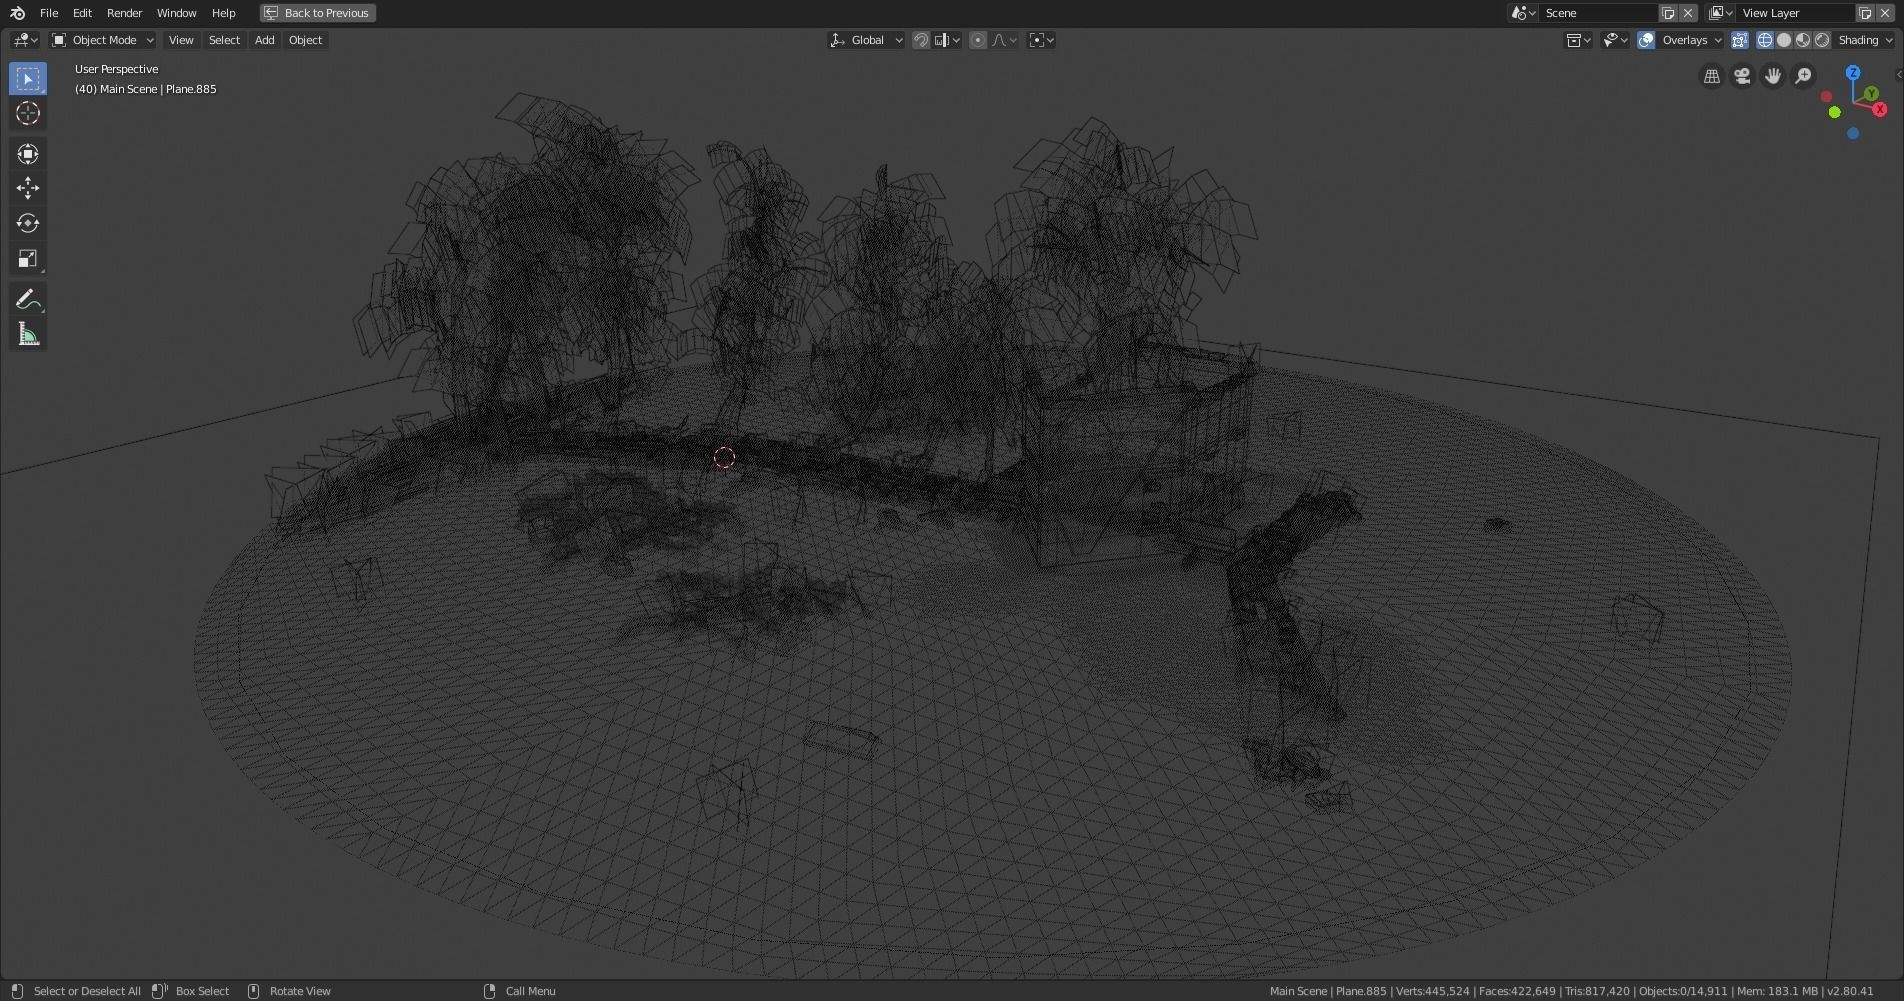Activate the 3D Cursor tool
The image size is (1904, 1001).
coord(28,114)
